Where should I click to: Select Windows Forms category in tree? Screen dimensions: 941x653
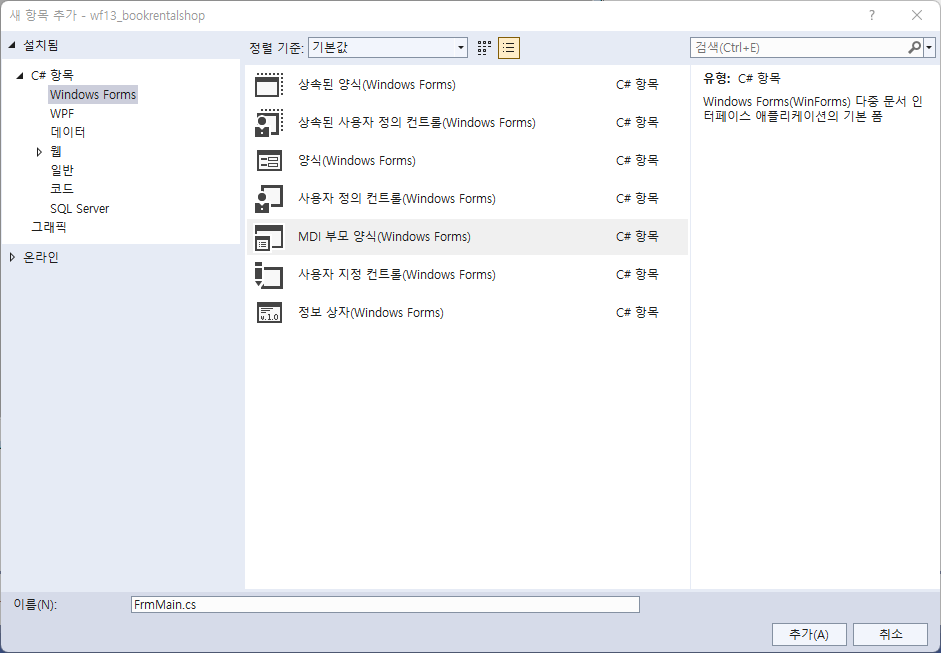pos(93,95)
